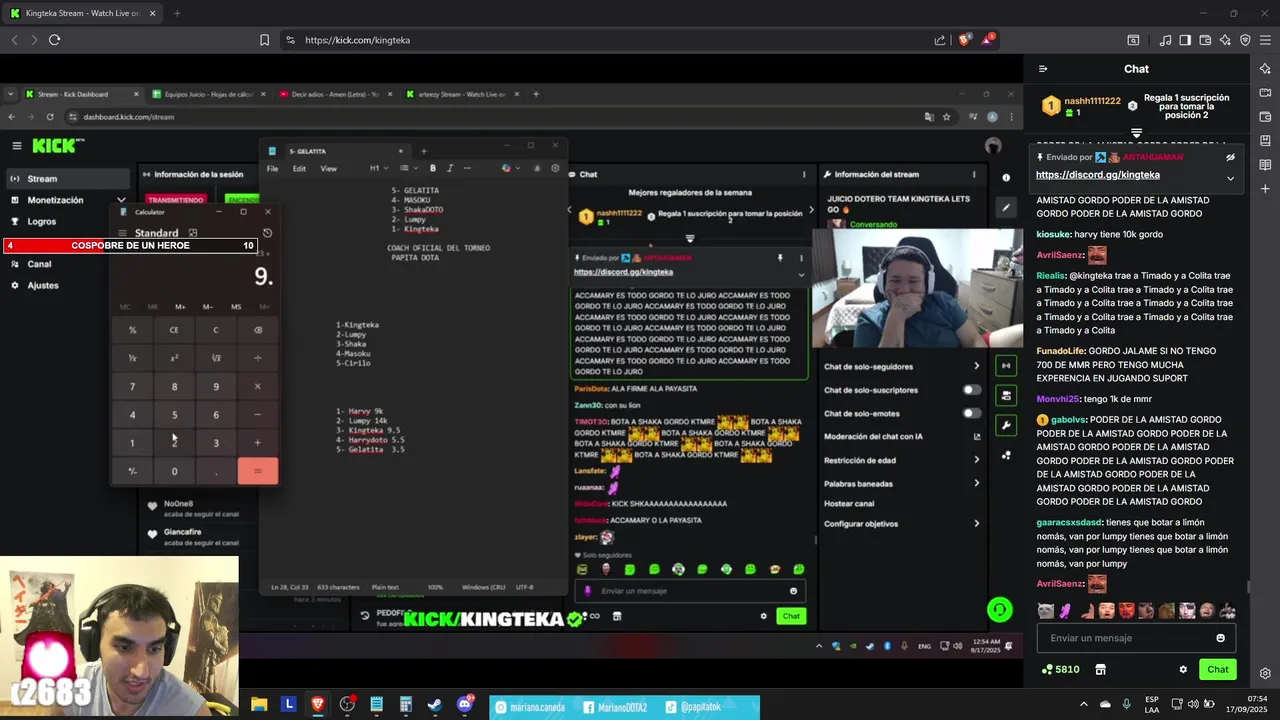Screen dimensions: 1280x720
Task: Open the Edit menu in streamed Notepad
Action: click(x=299, y=168)
